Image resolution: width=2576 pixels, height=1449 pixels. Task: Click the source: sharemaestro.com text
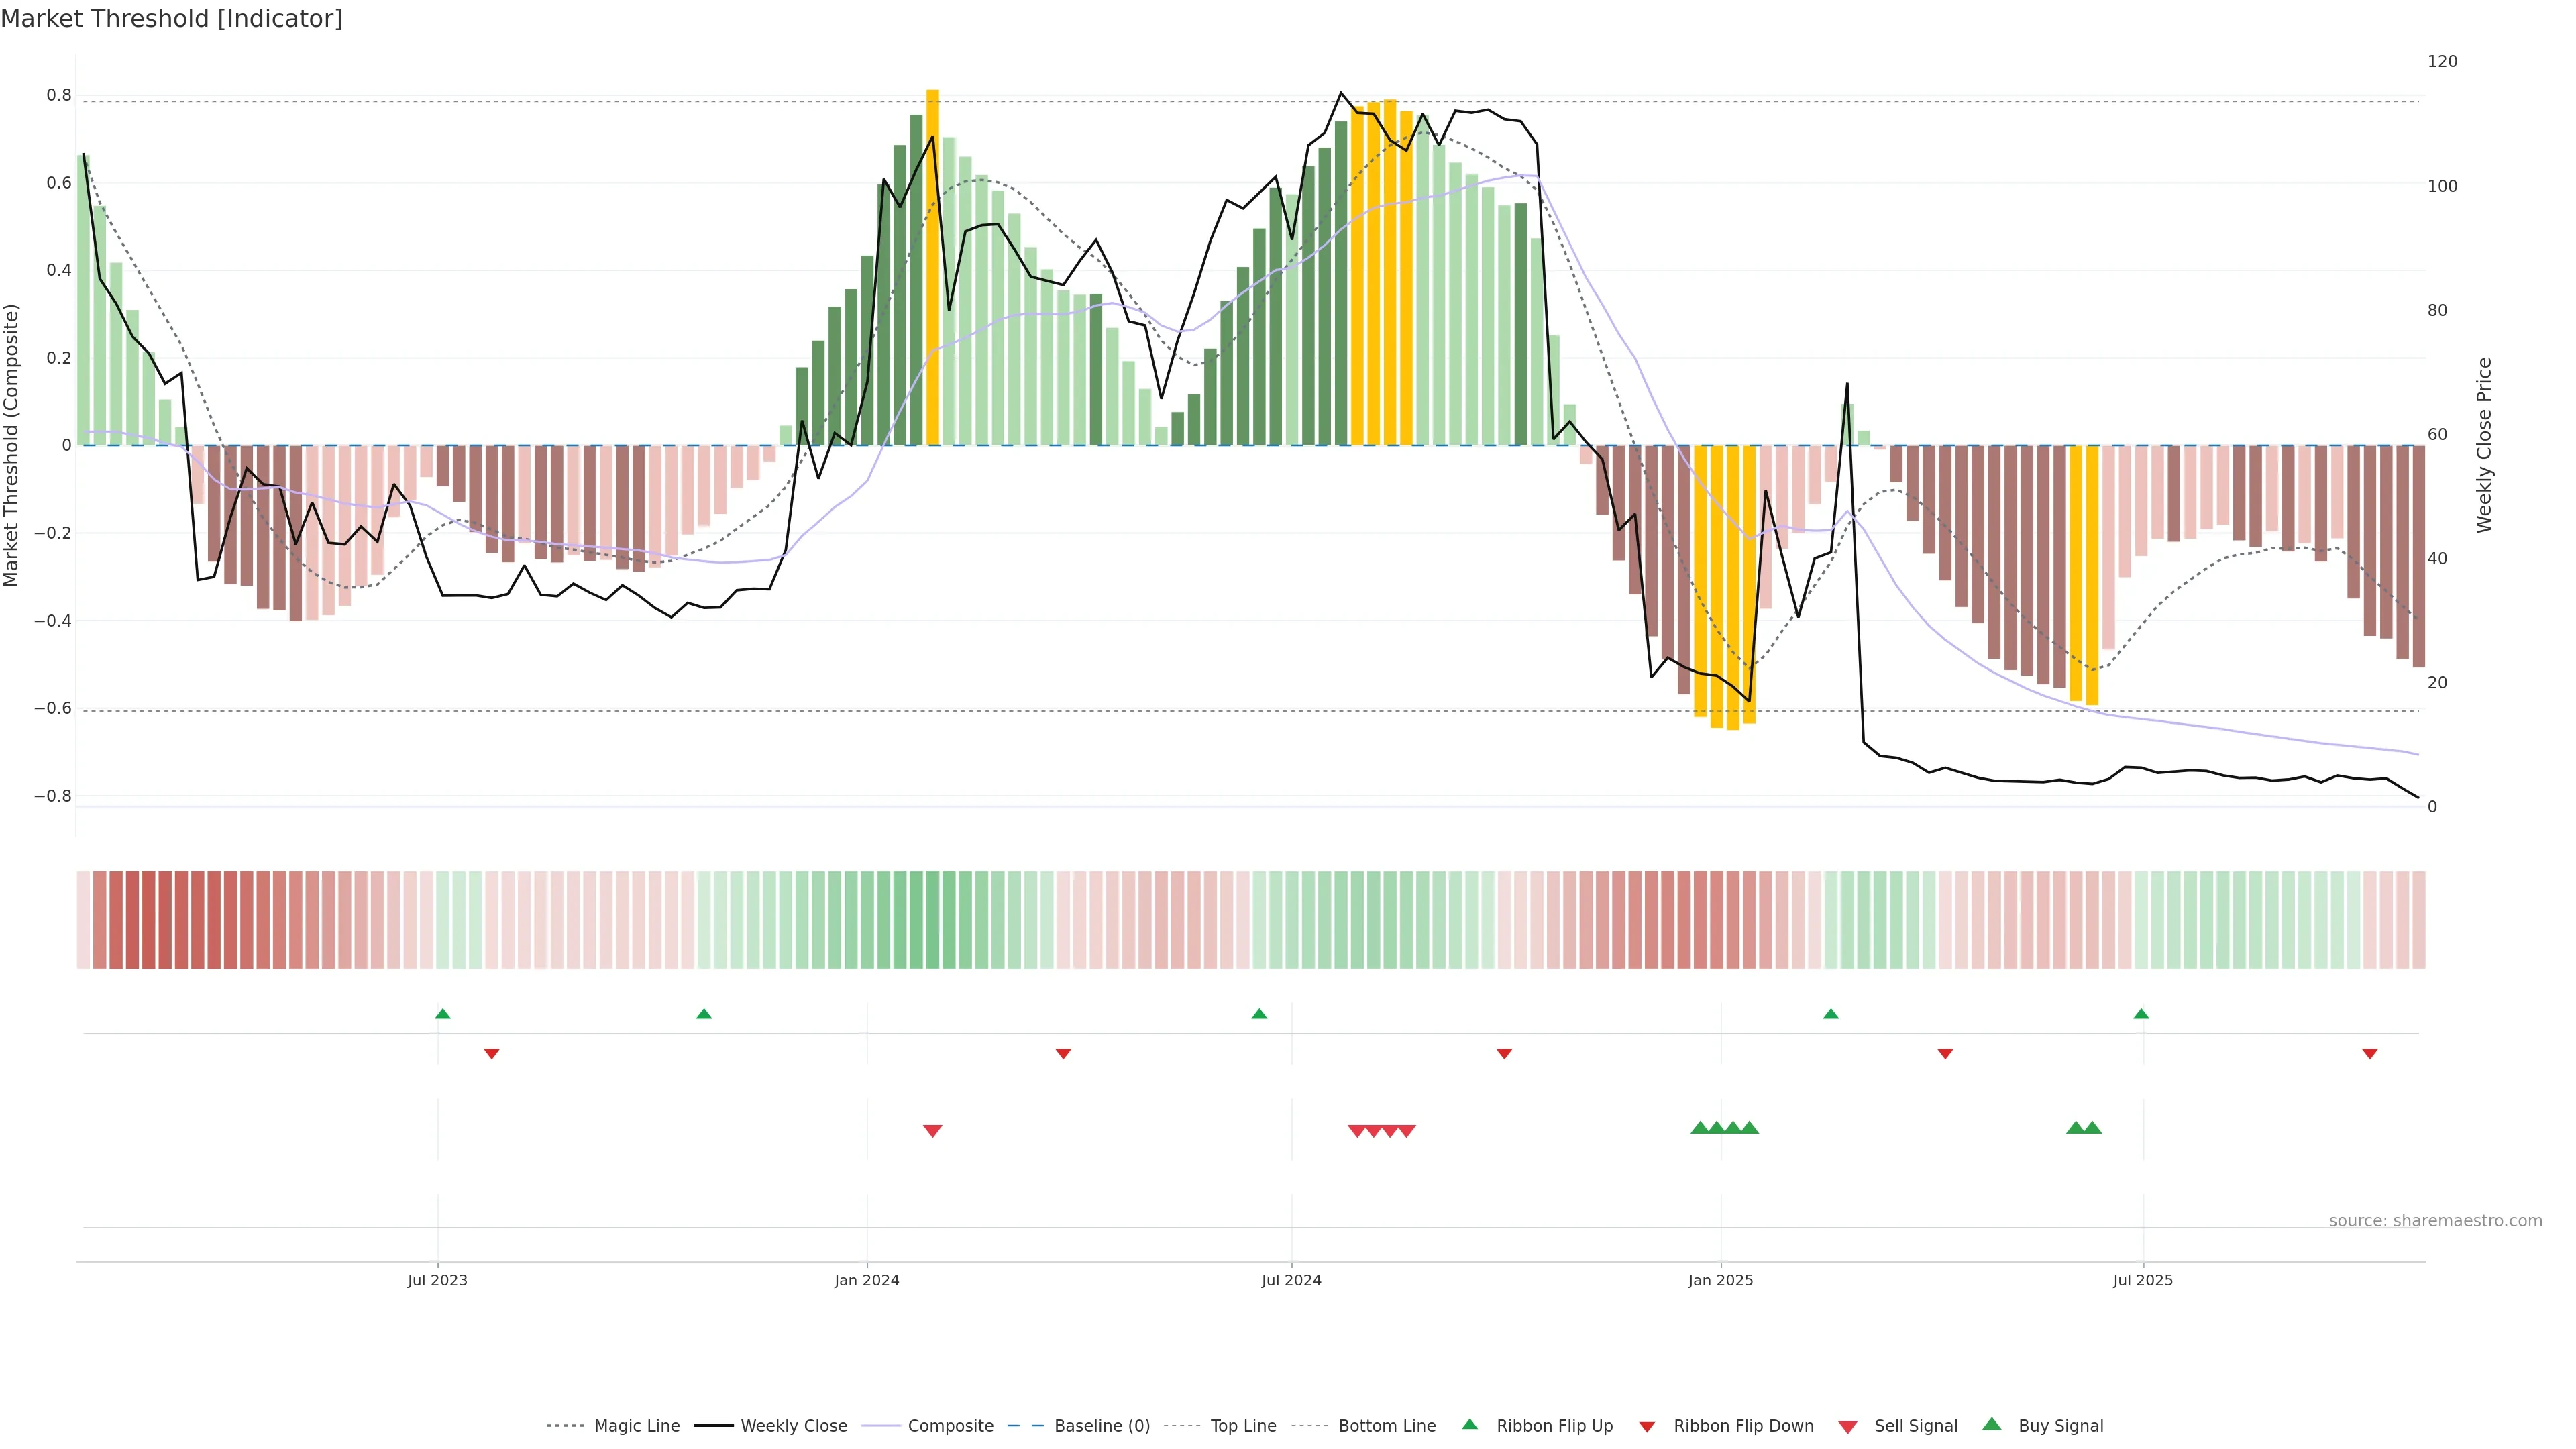[x=2435, y=1221]
